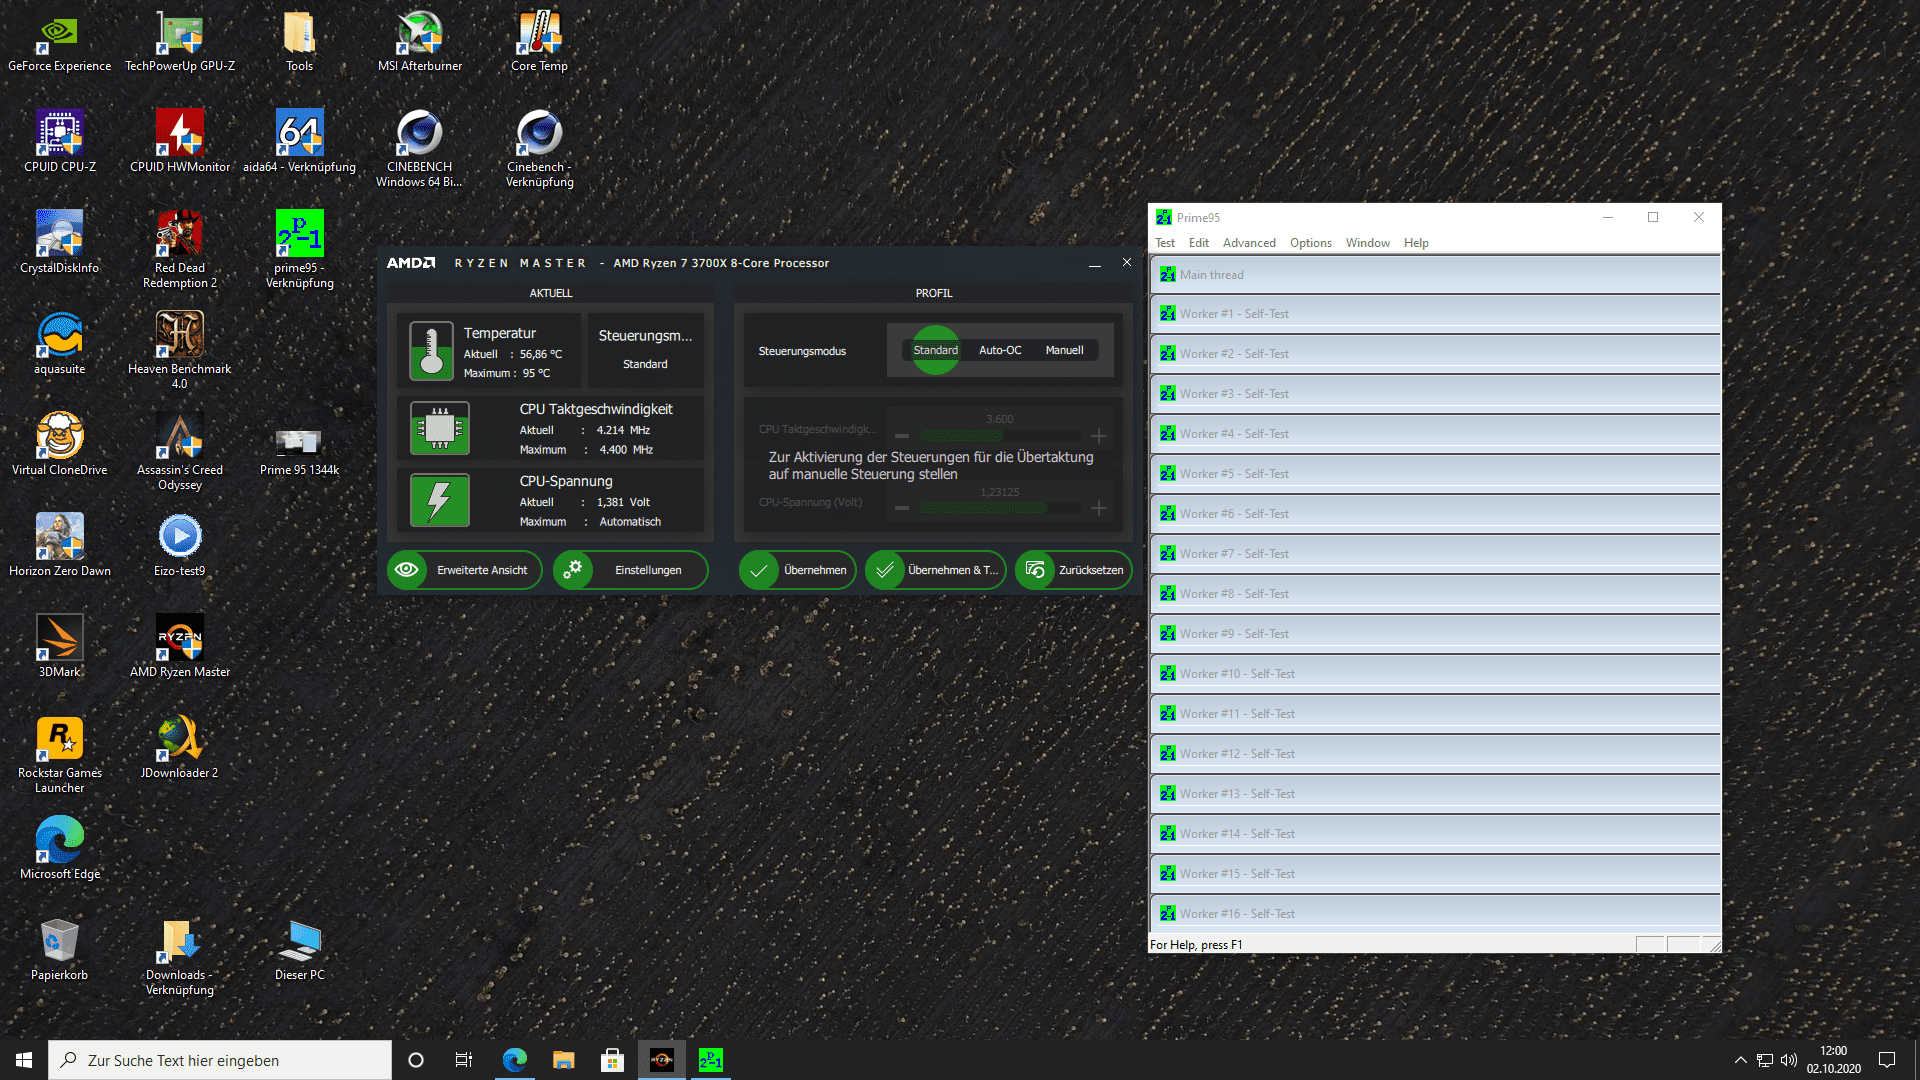
Task: Open Edit menu in Prime95
Action: click(x=1199, y=243)
